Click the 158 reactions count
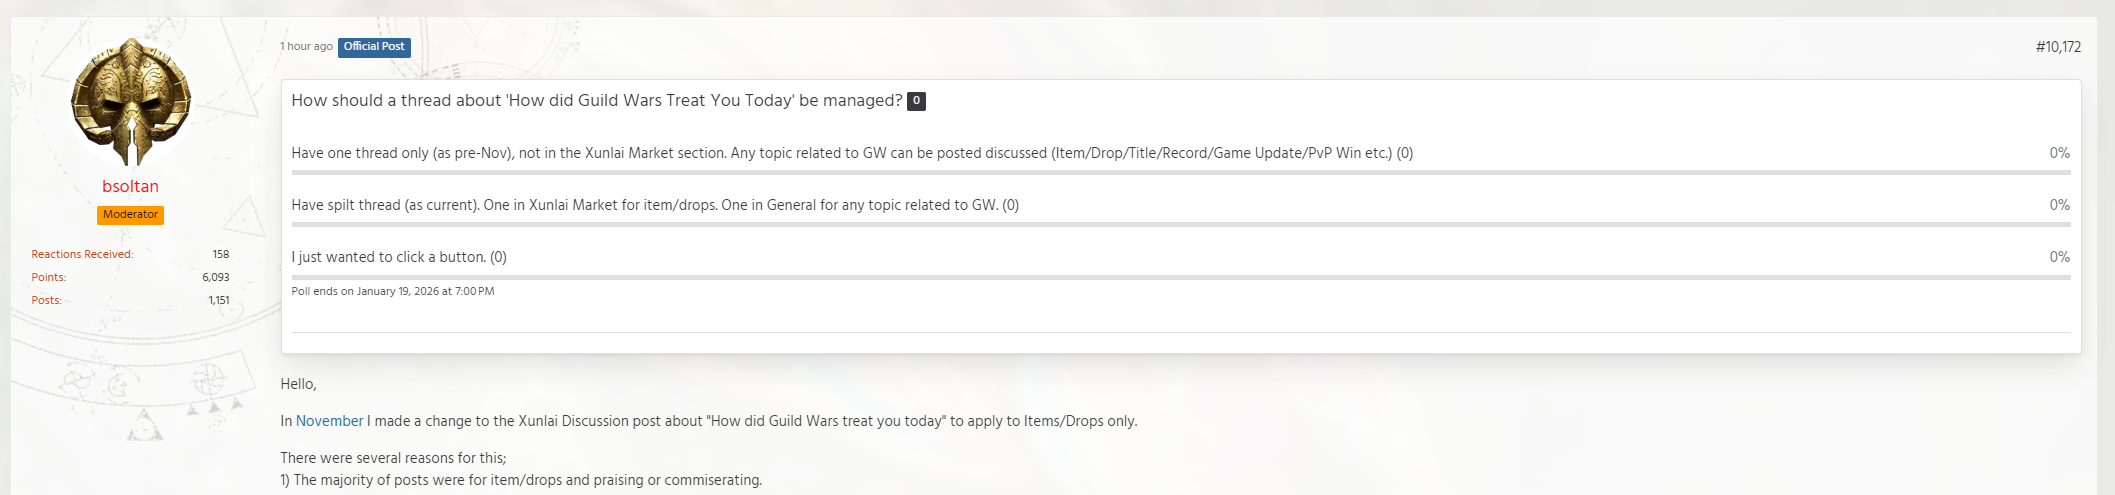 [220, 254]
